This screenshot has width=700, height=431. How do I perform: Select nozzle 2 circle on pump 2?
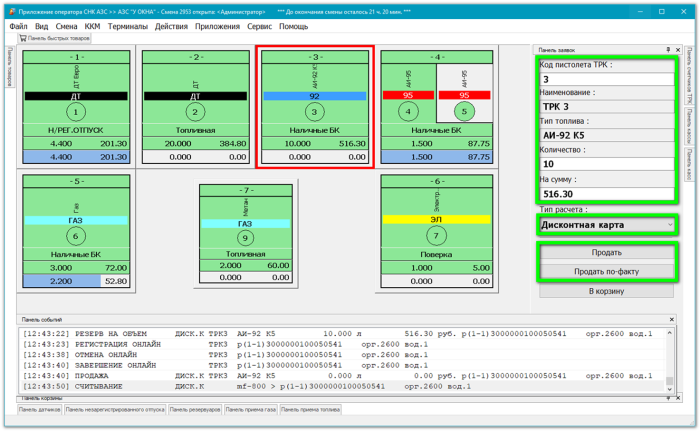coord(195,112)
